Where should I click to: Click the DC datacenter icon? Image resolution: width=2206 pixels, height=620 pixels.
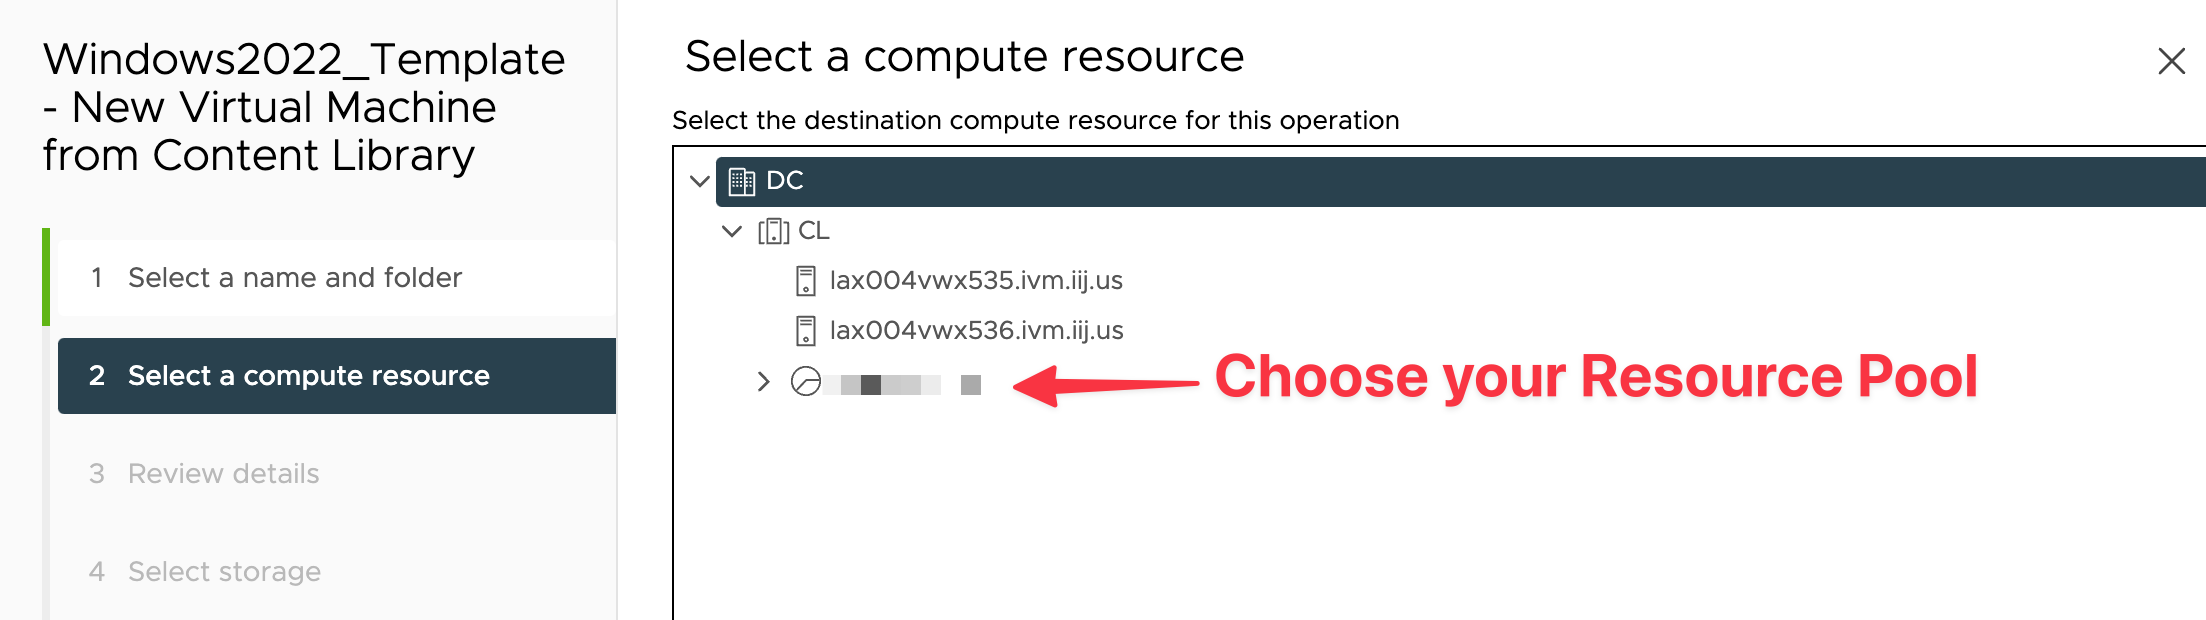click(742, 181)
